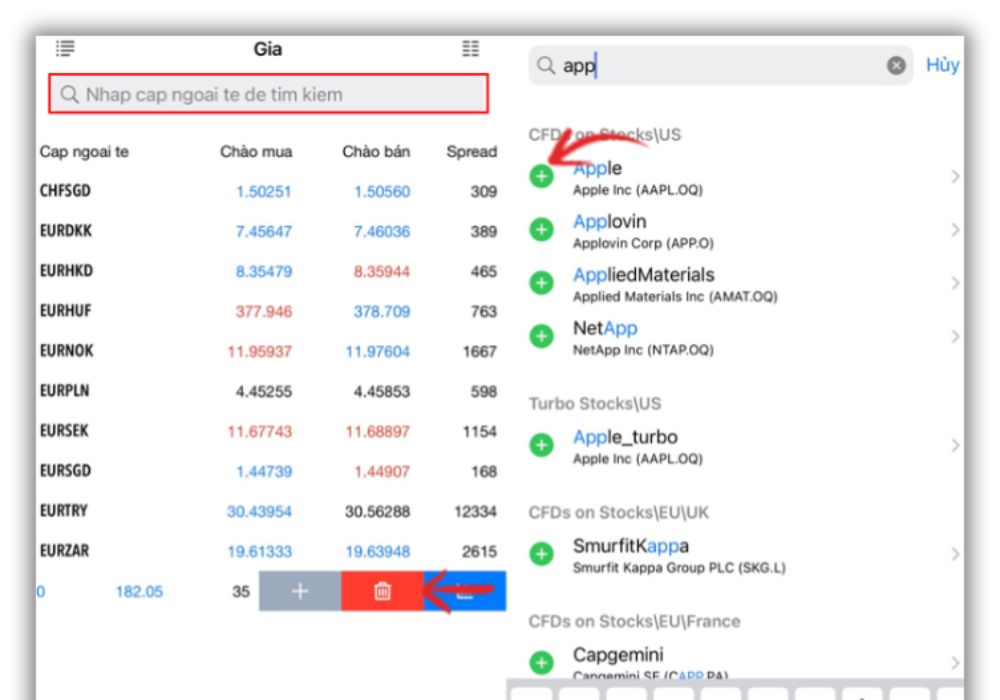1000x700 pixels.
Task: Add Capgemini with green plus
Action: point(541,663)
